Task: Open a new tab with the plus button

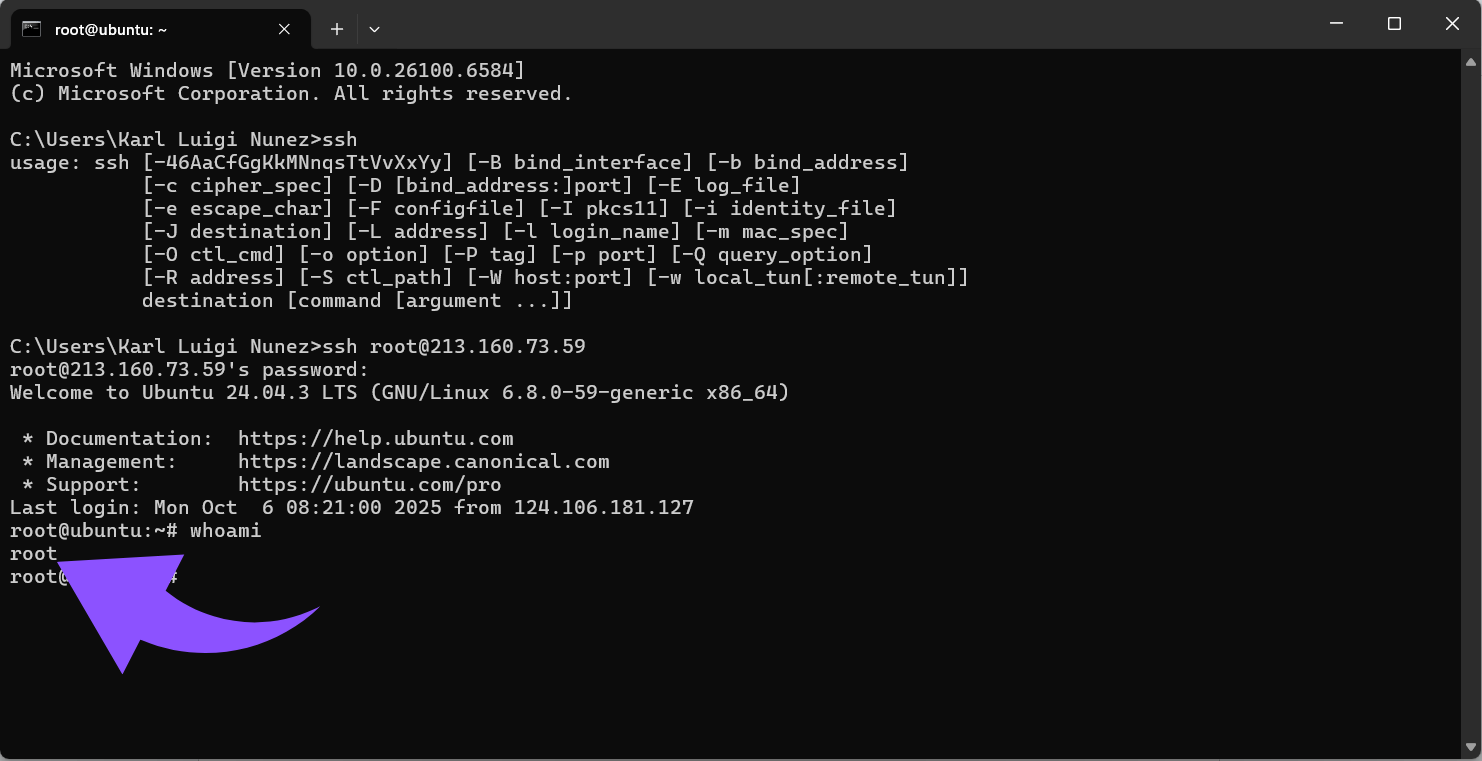Action: pyautogui.click(x=337, y=29)
